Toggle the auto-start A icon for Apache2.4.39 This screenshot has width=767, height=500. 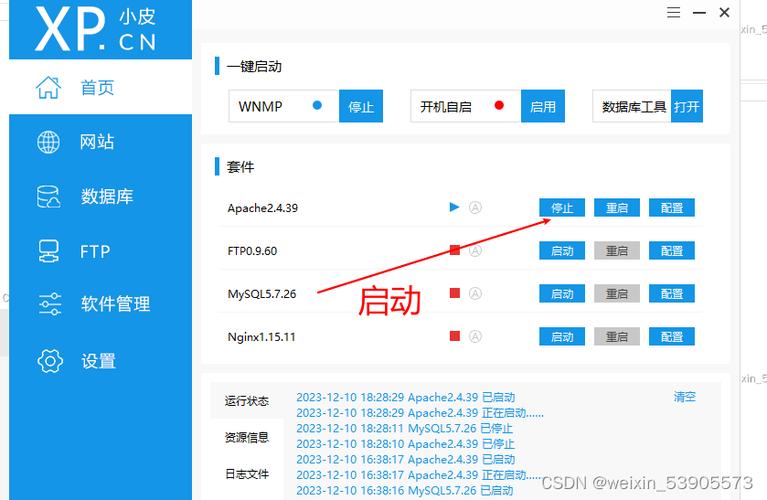pyautogui.click(x=475, y=207)
